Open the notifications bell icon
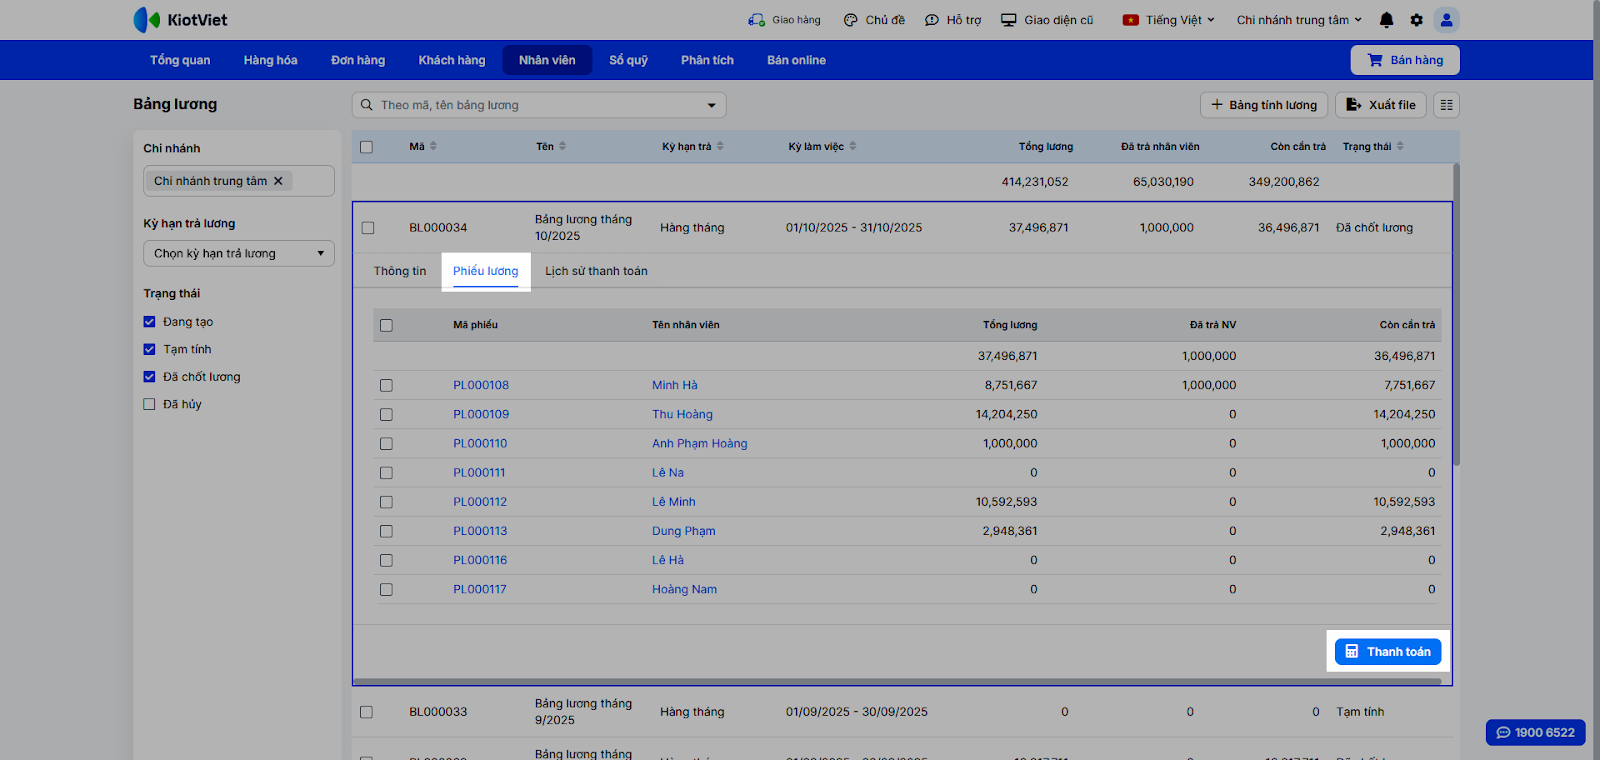The image size is (1600, 760). pos(1386,20)
